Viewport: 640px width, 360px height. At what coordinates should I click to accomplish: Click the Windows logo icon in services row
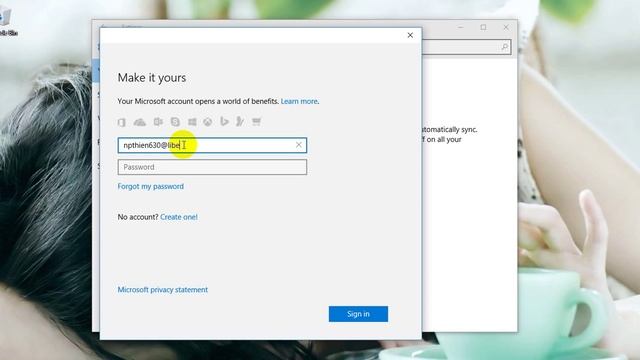point(192,122)
